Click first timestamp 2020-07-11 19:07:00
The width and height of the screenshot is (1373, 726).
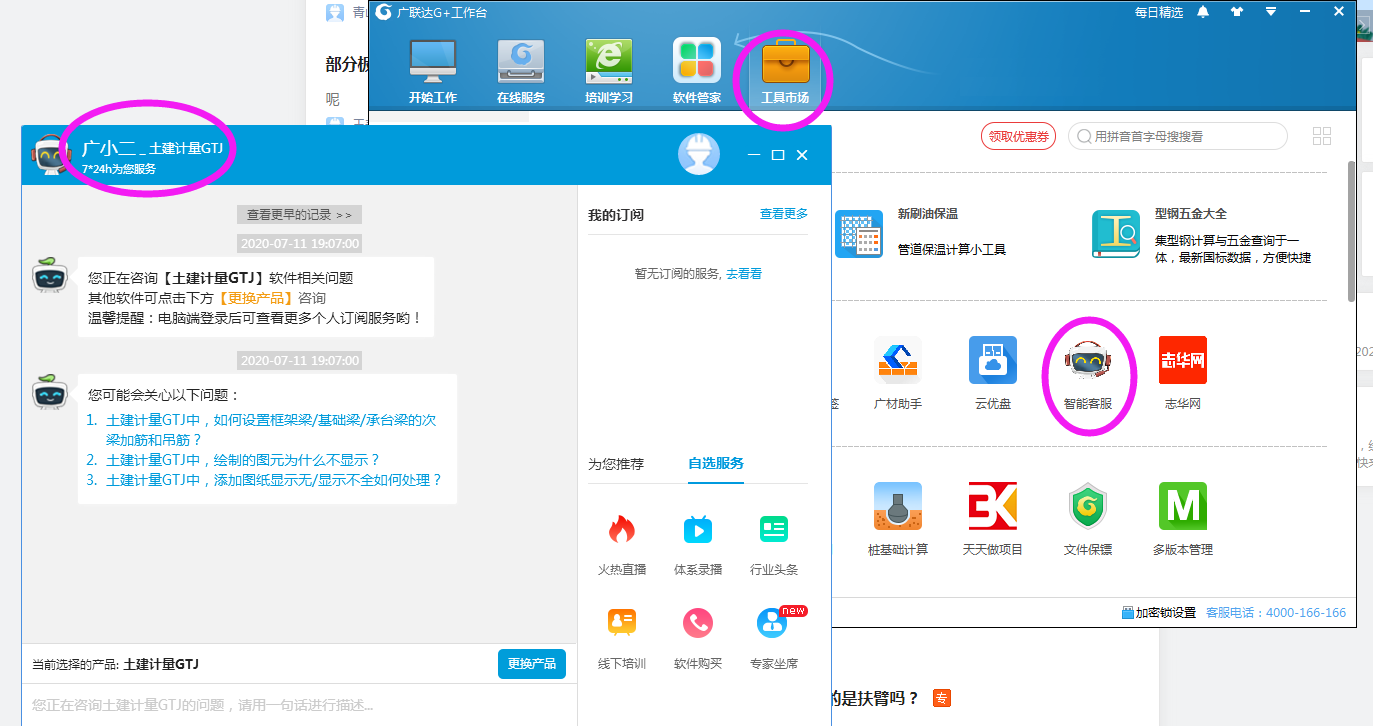click(x=299, y=243)
